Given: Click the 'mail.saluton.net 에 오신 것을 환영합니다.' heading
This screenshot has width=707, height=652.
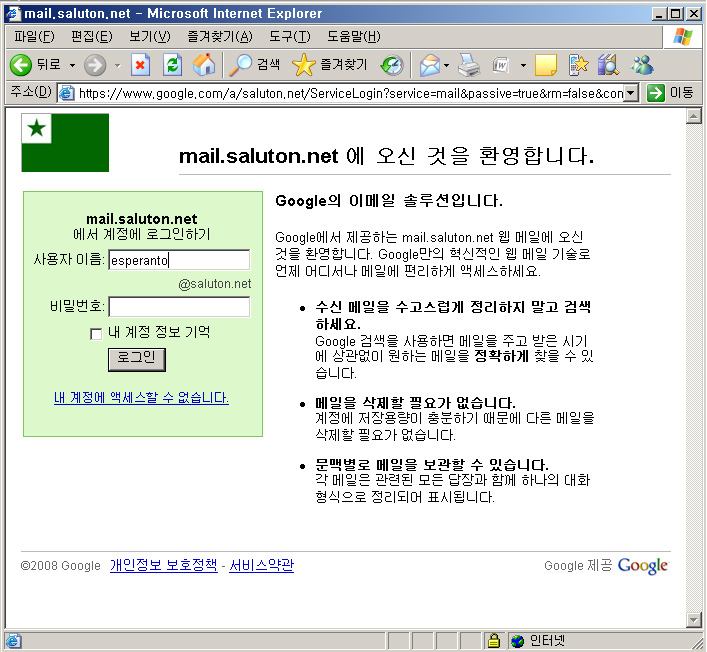Looking at the screenshot, I should pyautogui.click(x=387, y=156).
